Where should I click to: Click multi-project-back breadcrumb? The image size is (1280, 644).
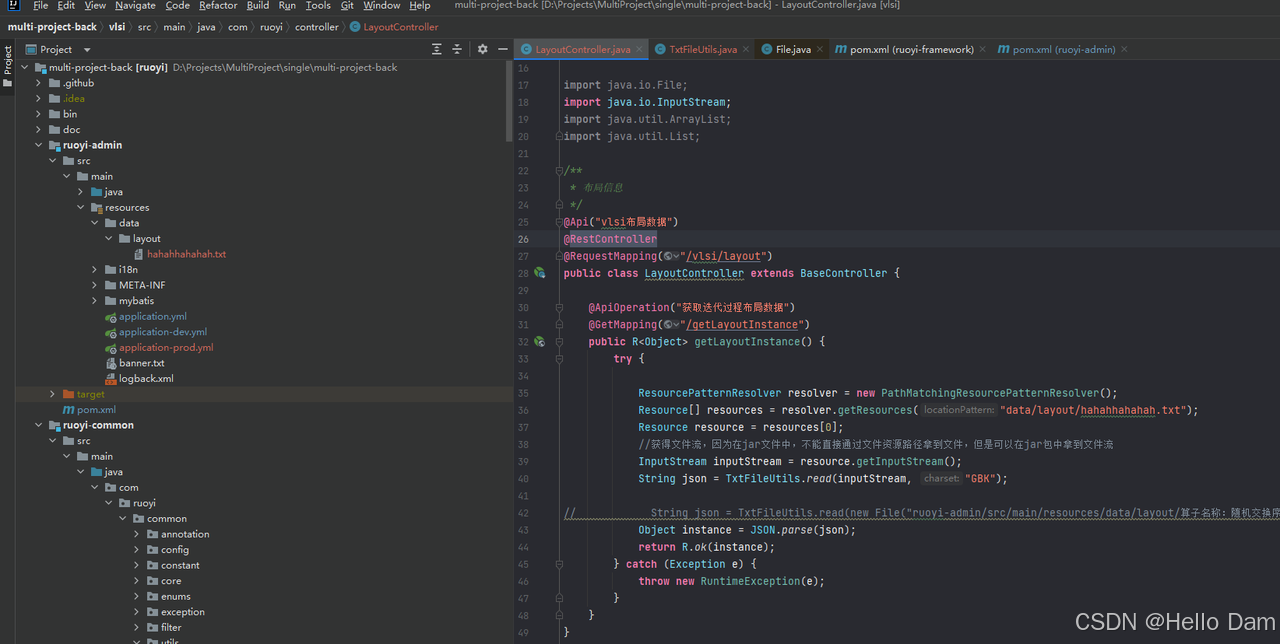[x=52, y=27]
